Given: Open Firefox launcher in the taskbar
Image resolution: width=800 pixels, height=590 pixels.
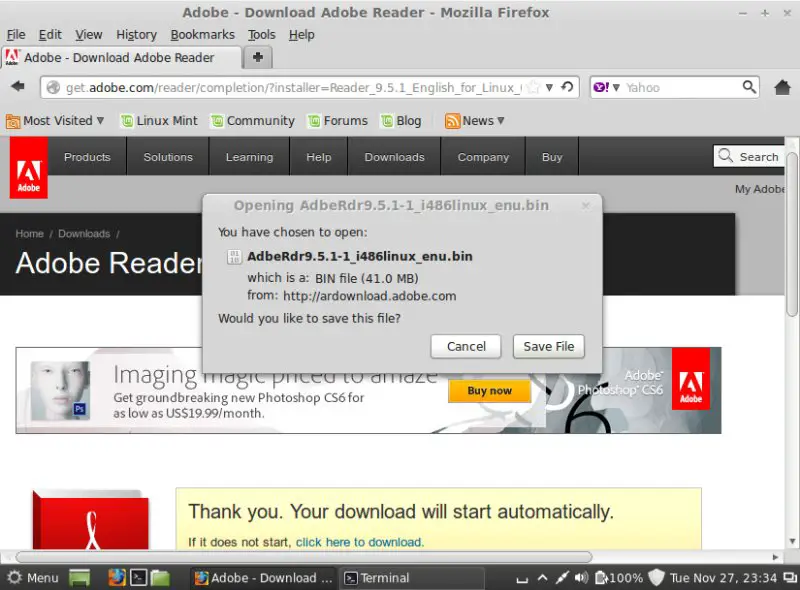Looking at the screenshot, I should point(117,578).
